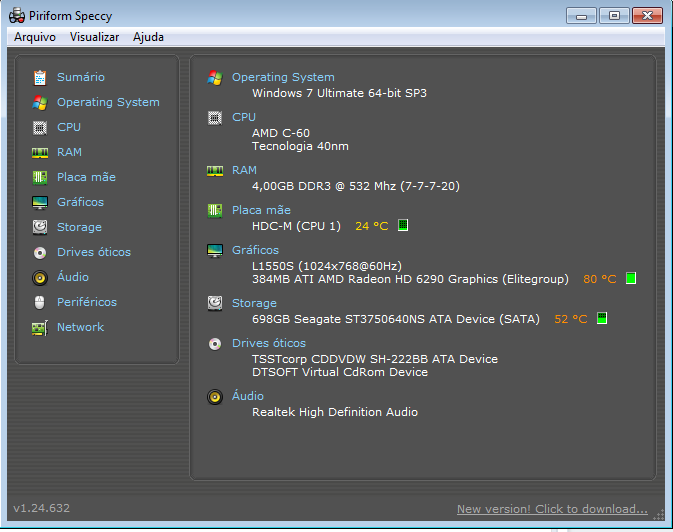Open the RAM heading link in summary
The width and height of the screenshot is (673, 532).
244,170
